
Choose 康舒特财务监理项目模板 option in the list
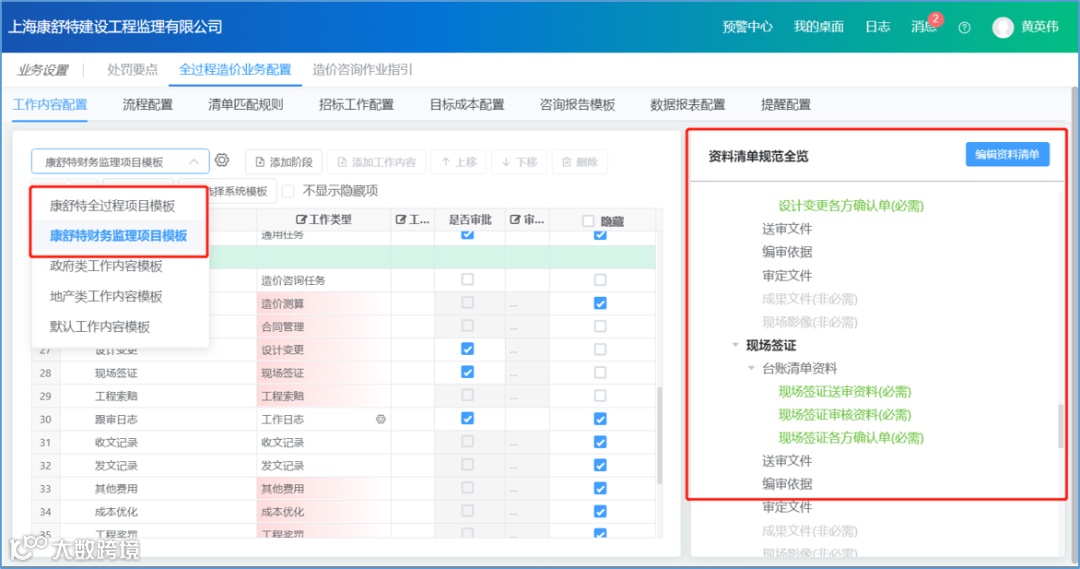click(x=118, y=236)
